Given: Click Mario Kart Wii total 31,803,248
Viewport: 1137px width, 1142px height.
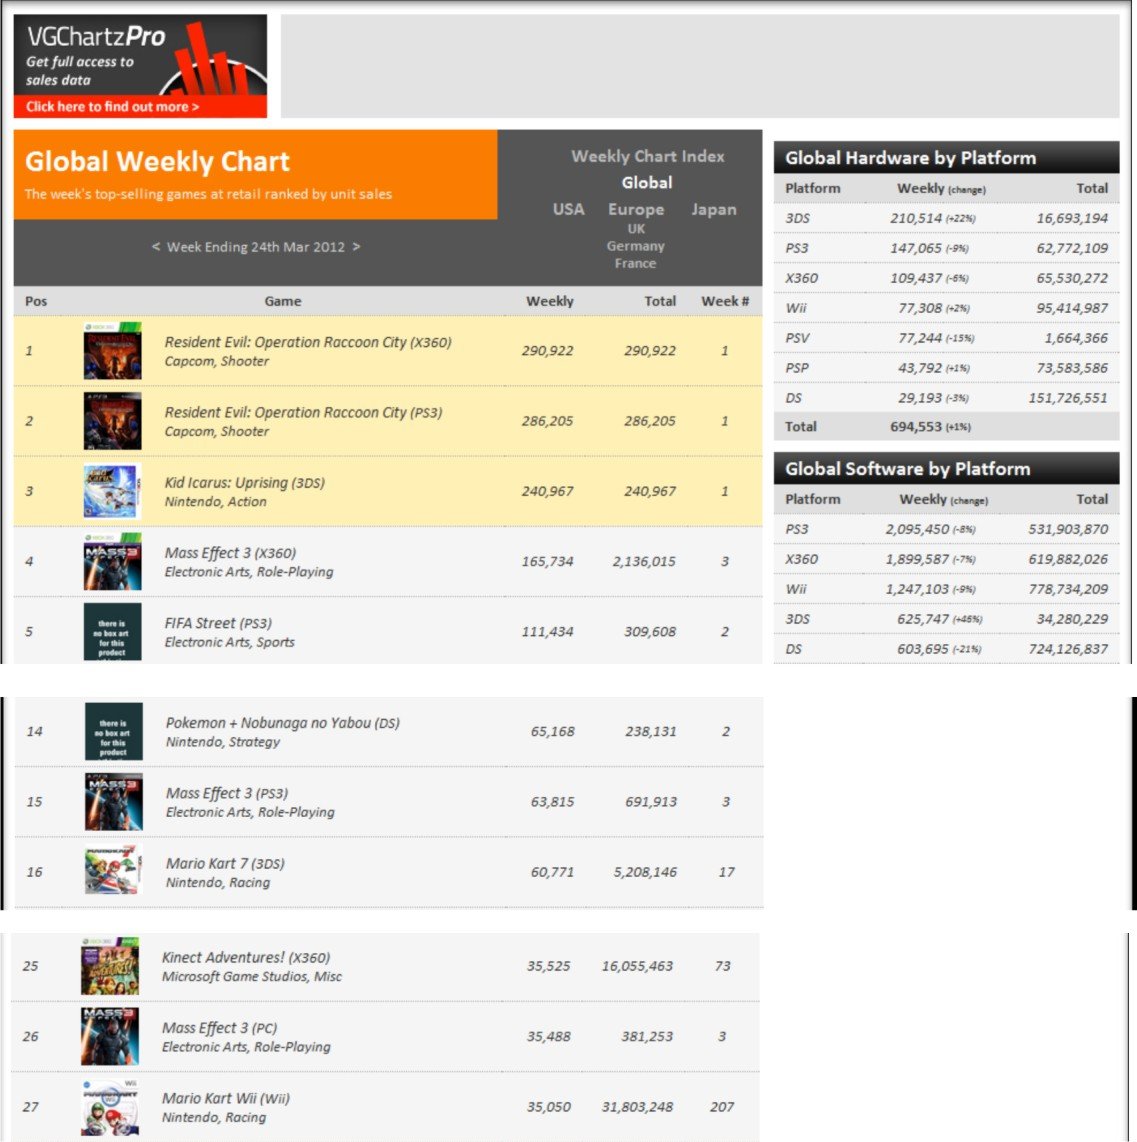Looking at the screenshot, I should pos(637,1107).
